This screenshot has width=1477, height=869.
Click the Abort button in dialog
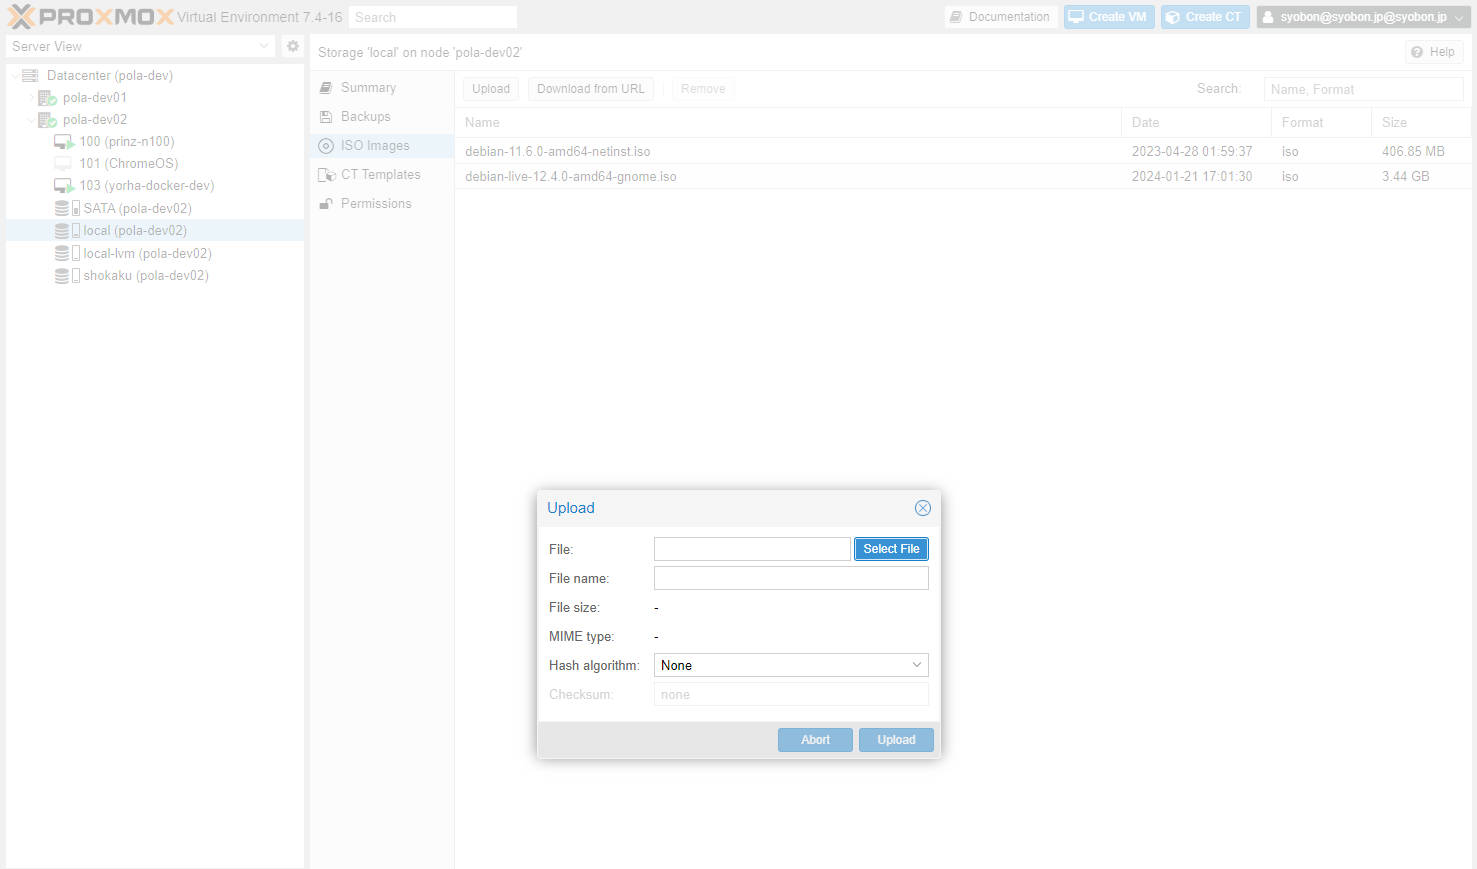815,740
